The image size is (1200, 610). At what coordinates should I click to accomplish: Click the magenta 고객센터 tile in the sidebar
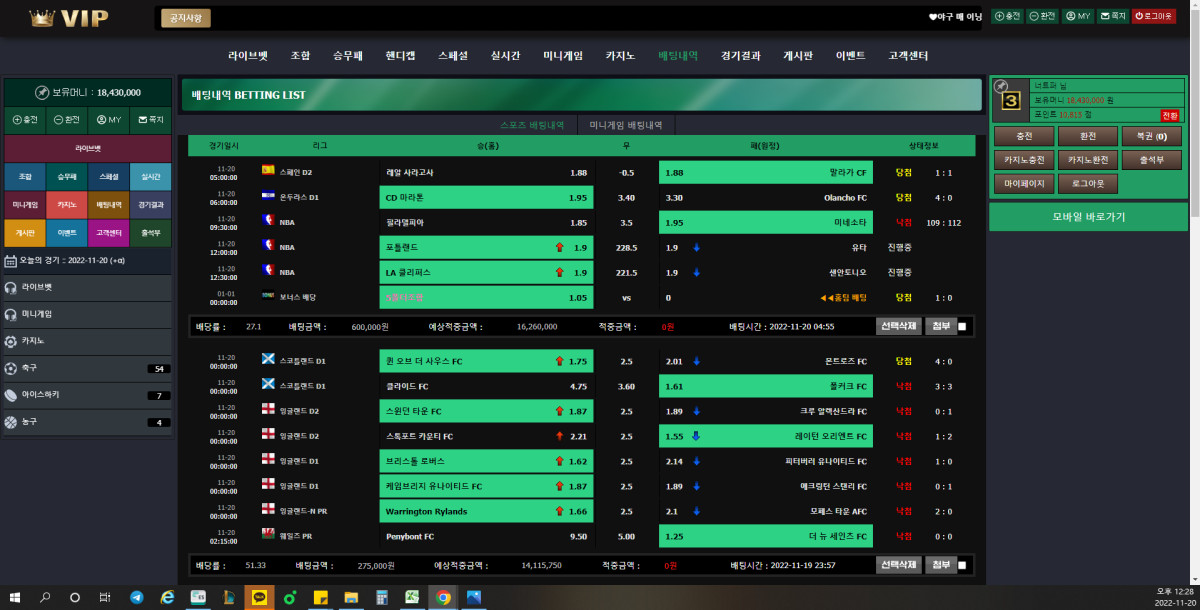click(108, 233)
